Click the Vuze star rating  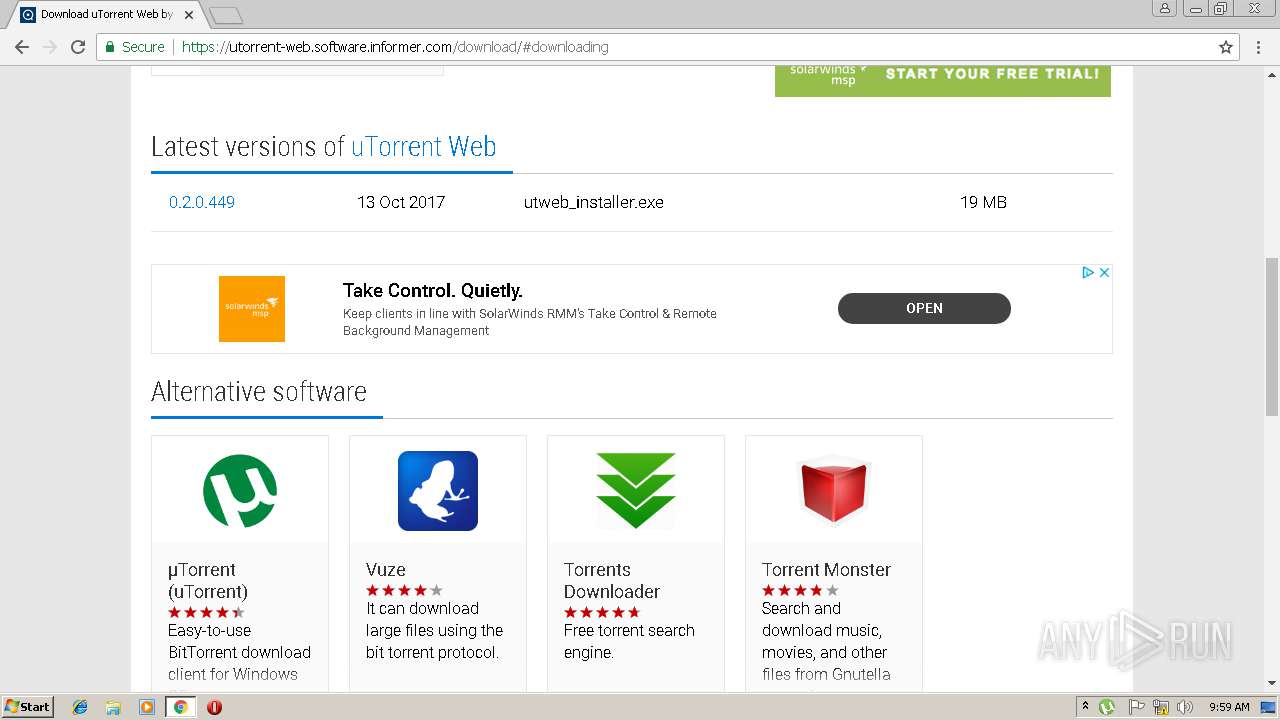coord(404,591)
